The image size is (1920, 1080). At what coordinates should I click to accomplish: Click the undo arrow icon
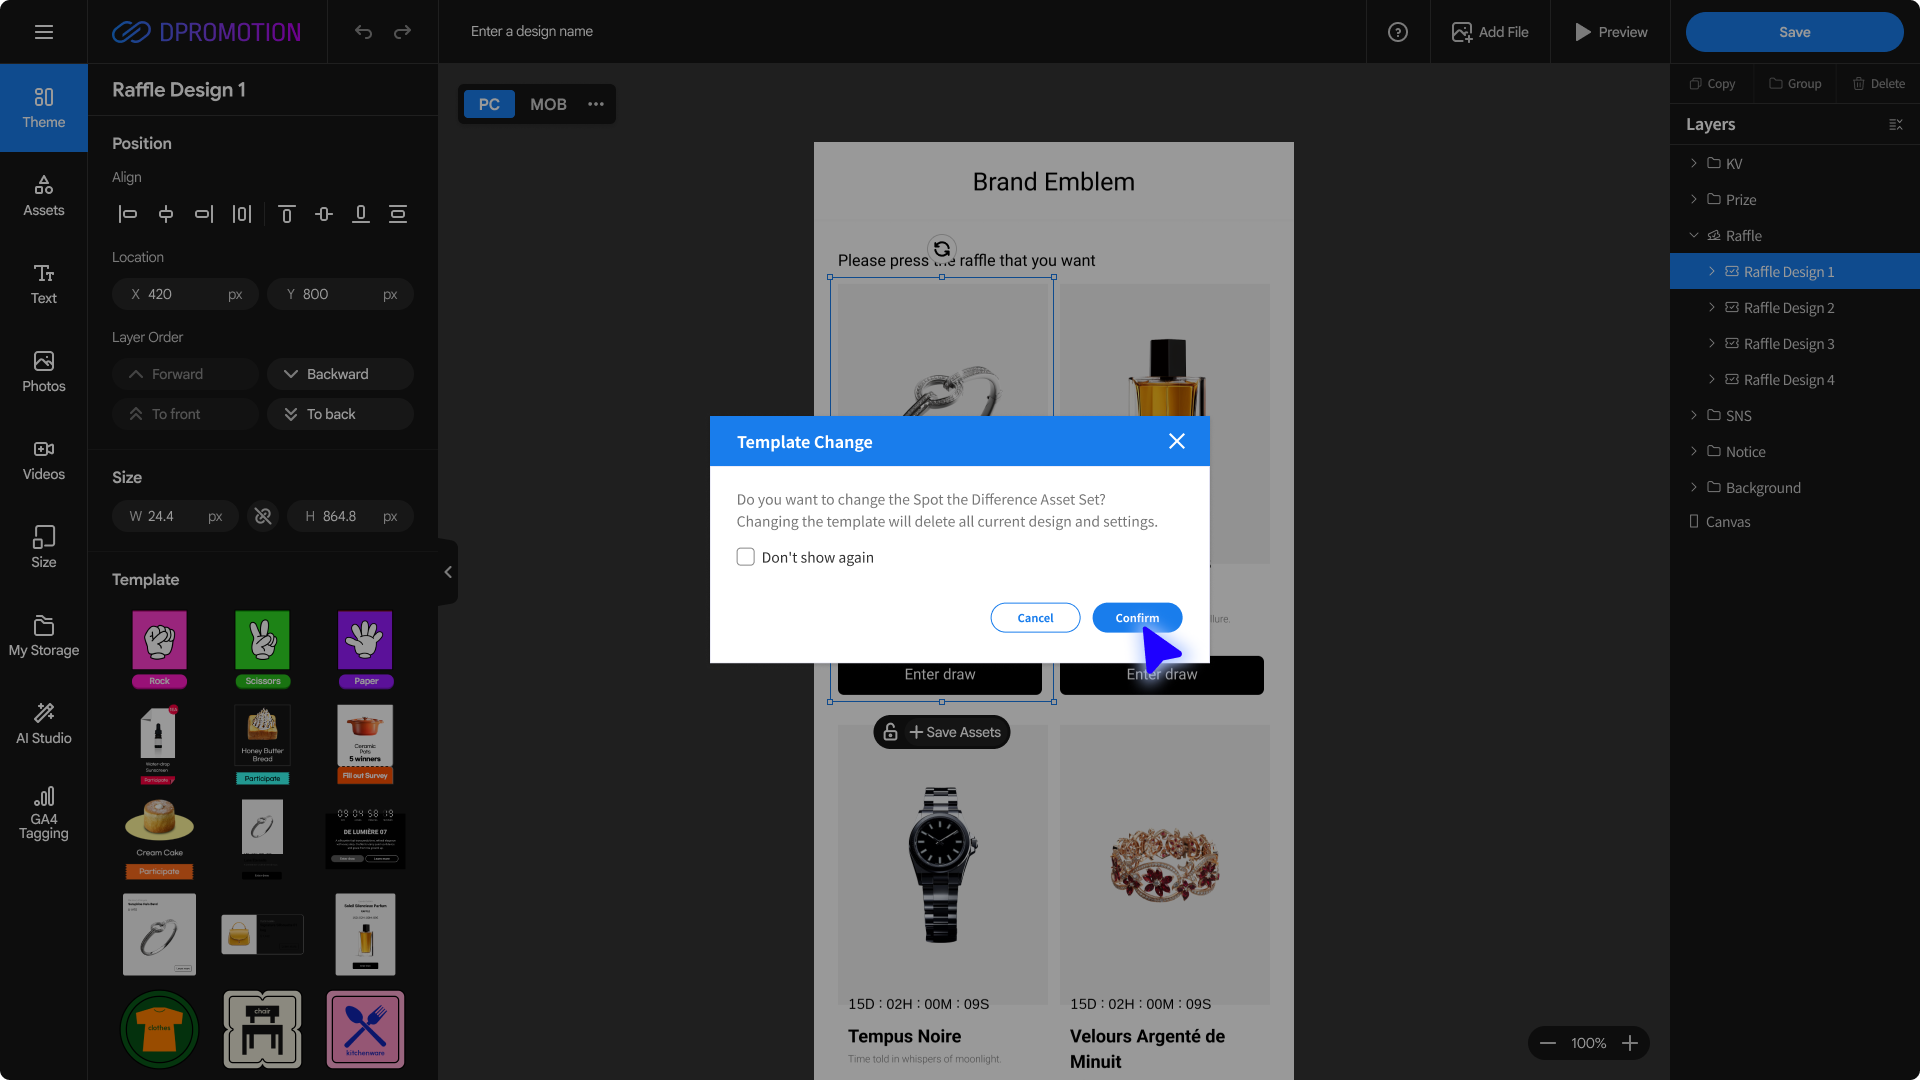pyautogui.click(x=363, y=32)
